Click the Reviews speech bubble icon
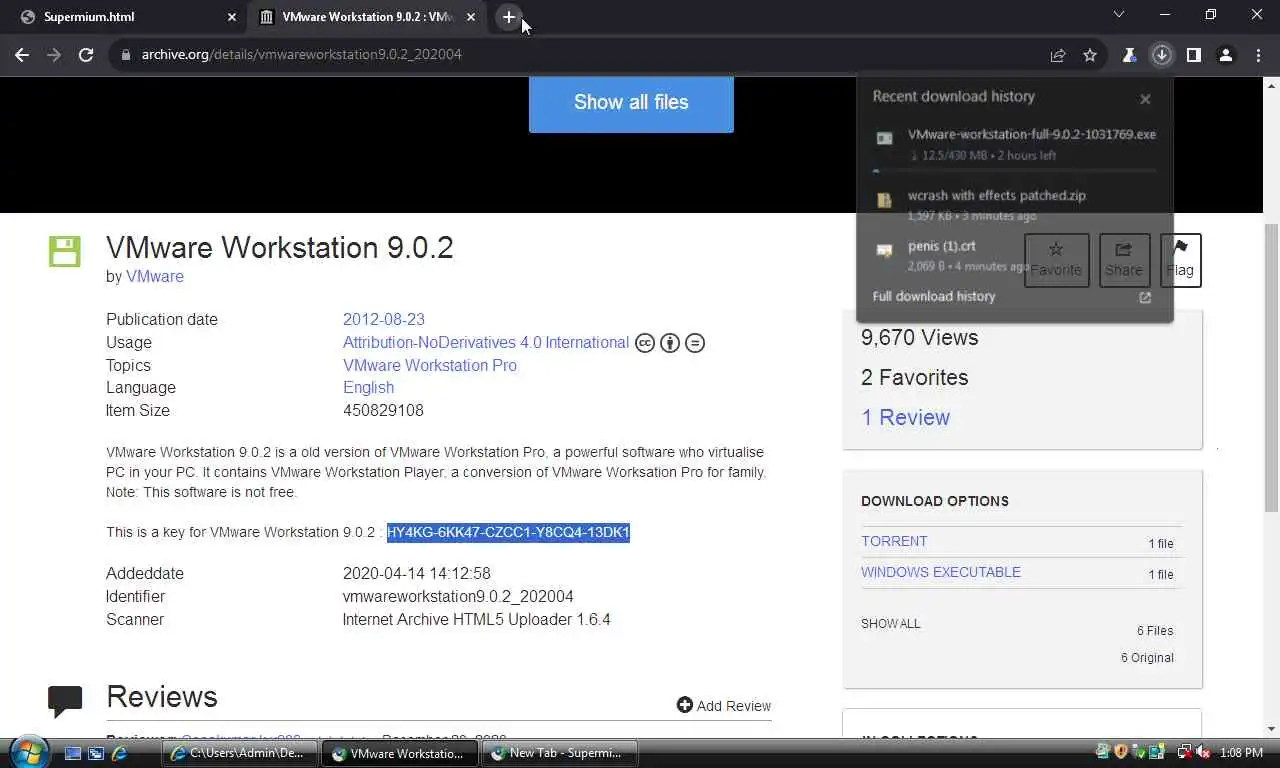Viewport: 1280px width, 768px height. pyautogui.click(x=65, y=701)
